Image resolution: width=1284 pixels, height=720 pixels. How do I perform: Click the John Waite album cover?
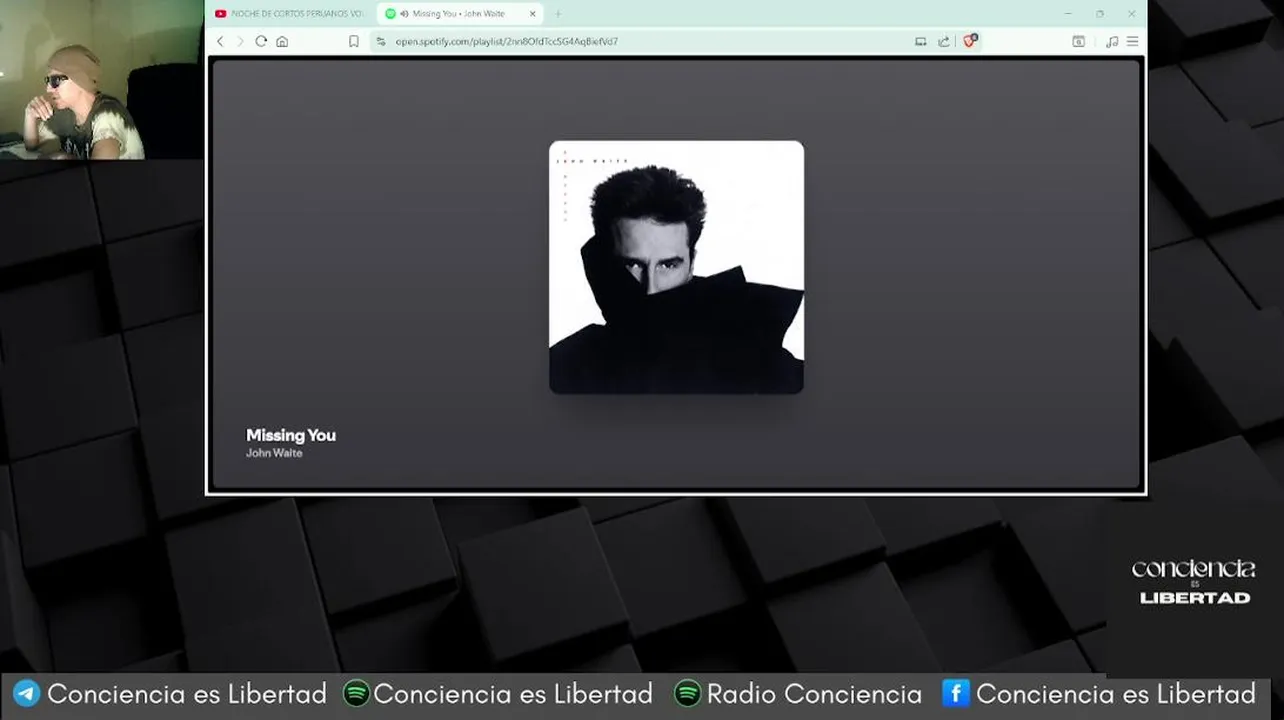tap(676, 267)
